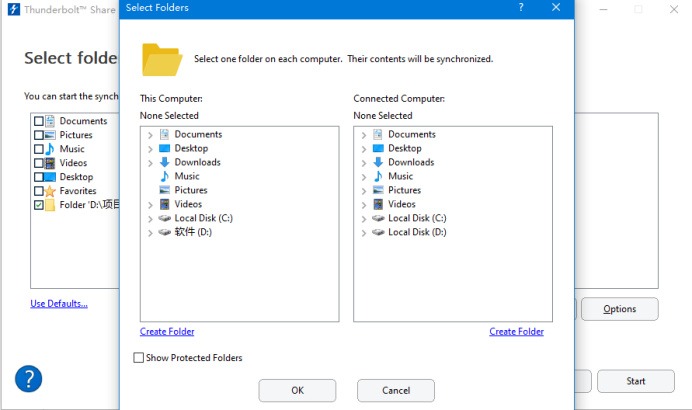Enable Show Protected Folders checkbox
Image resolution: width=692 pixels, height=410 pixels.
[139, 358]
